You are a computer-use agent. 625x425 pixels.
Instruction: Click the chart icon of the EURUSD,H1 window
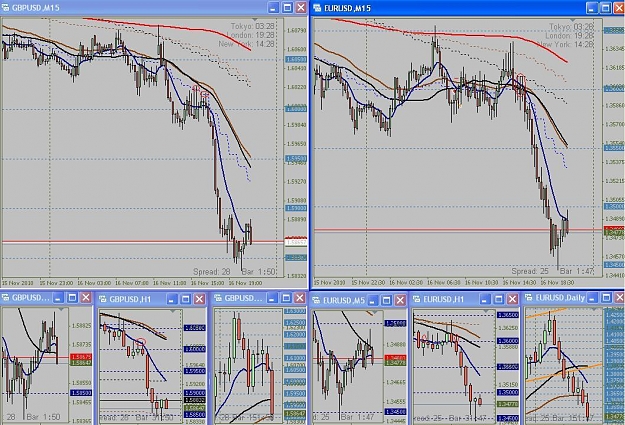[x=417, y=299]
